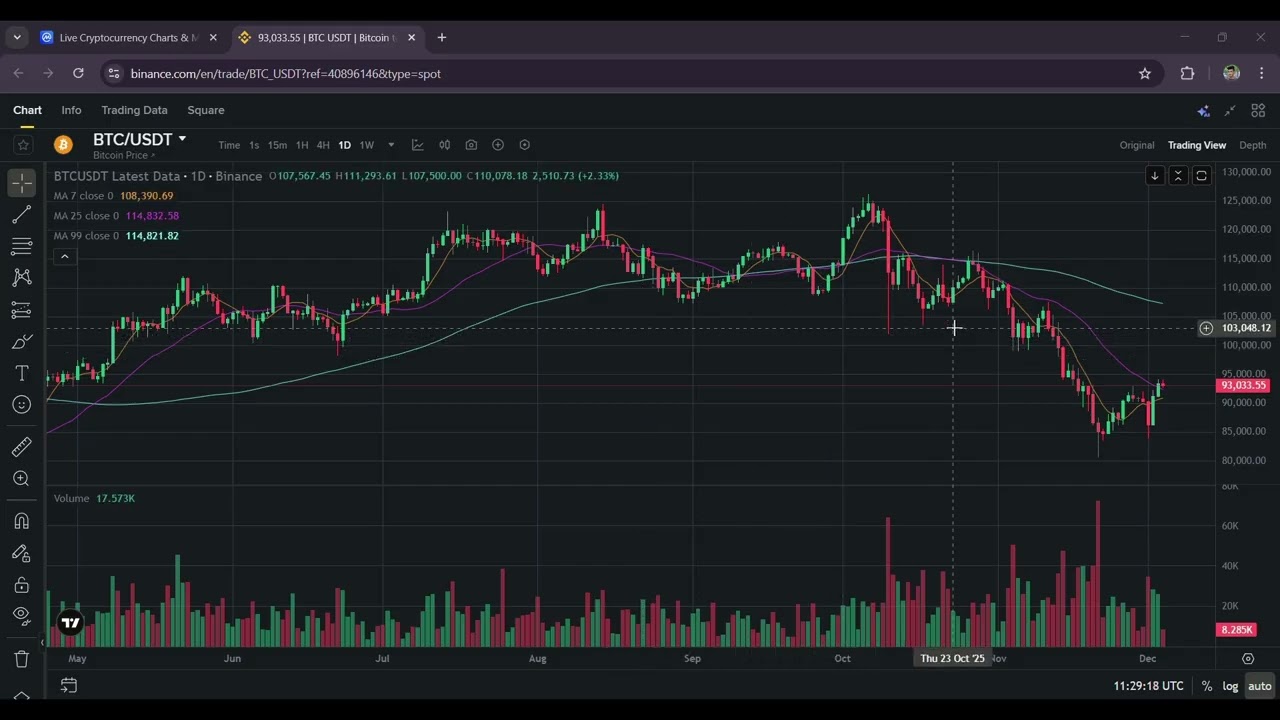Switch chart interval to 1W
This screenshot has width=1280, height=720.
tap(367, 145)
